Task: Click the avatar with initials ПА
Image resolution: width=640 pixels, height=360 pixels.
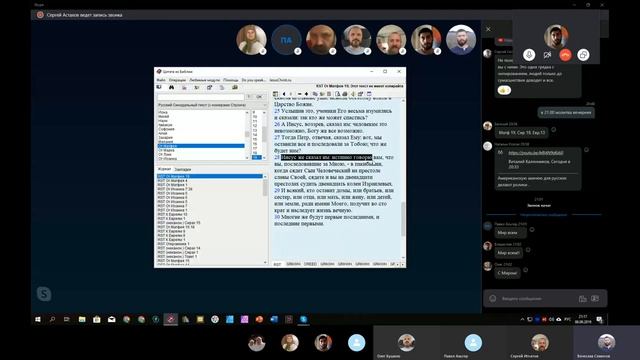Action: click(x=286, y=40)
